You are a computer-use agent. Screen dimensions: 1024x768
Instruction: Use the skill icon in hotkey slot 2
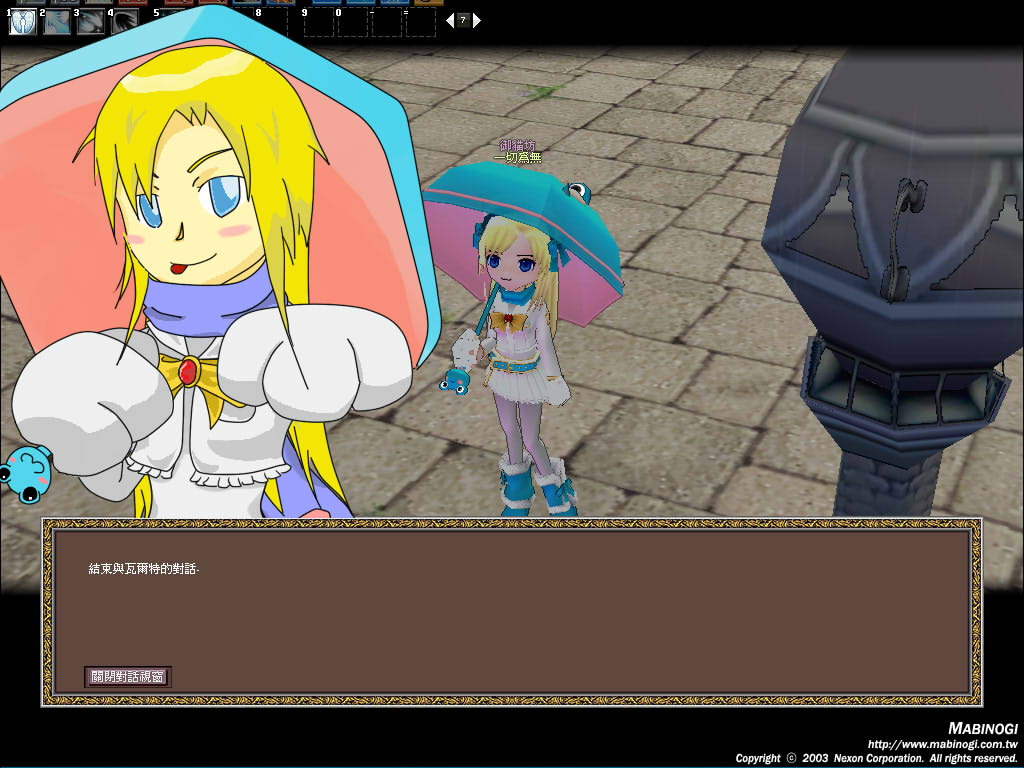57,22
